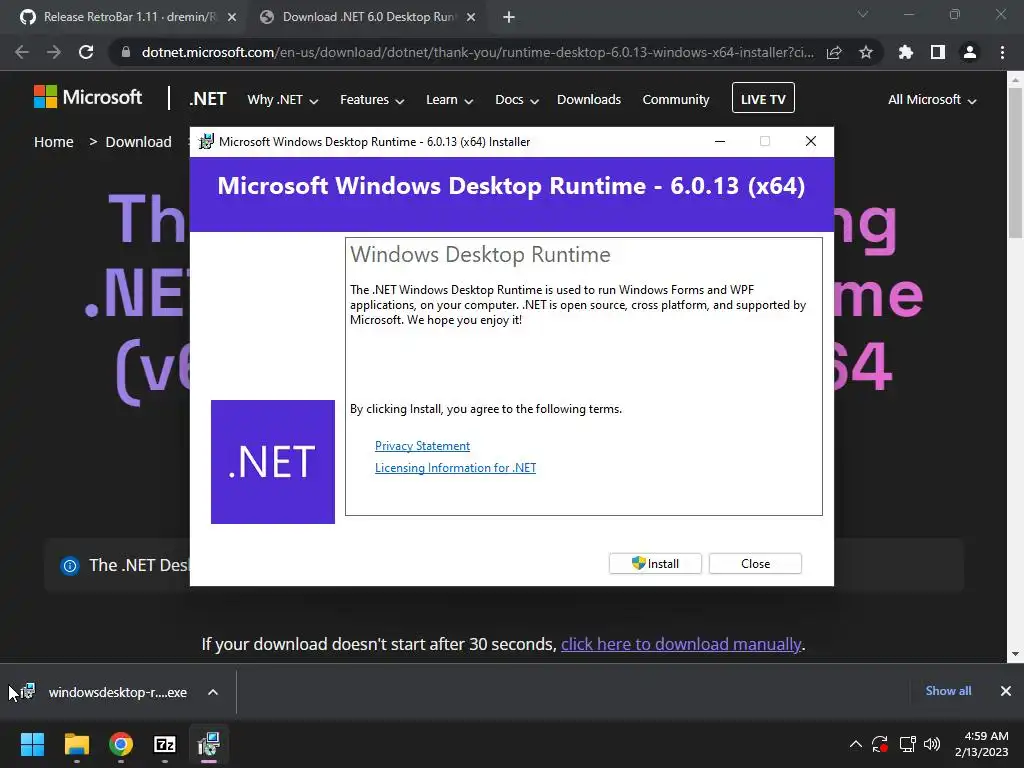Toggle the Chrome side panel icon
This screenshot has height=768, width=1024.
938,52
